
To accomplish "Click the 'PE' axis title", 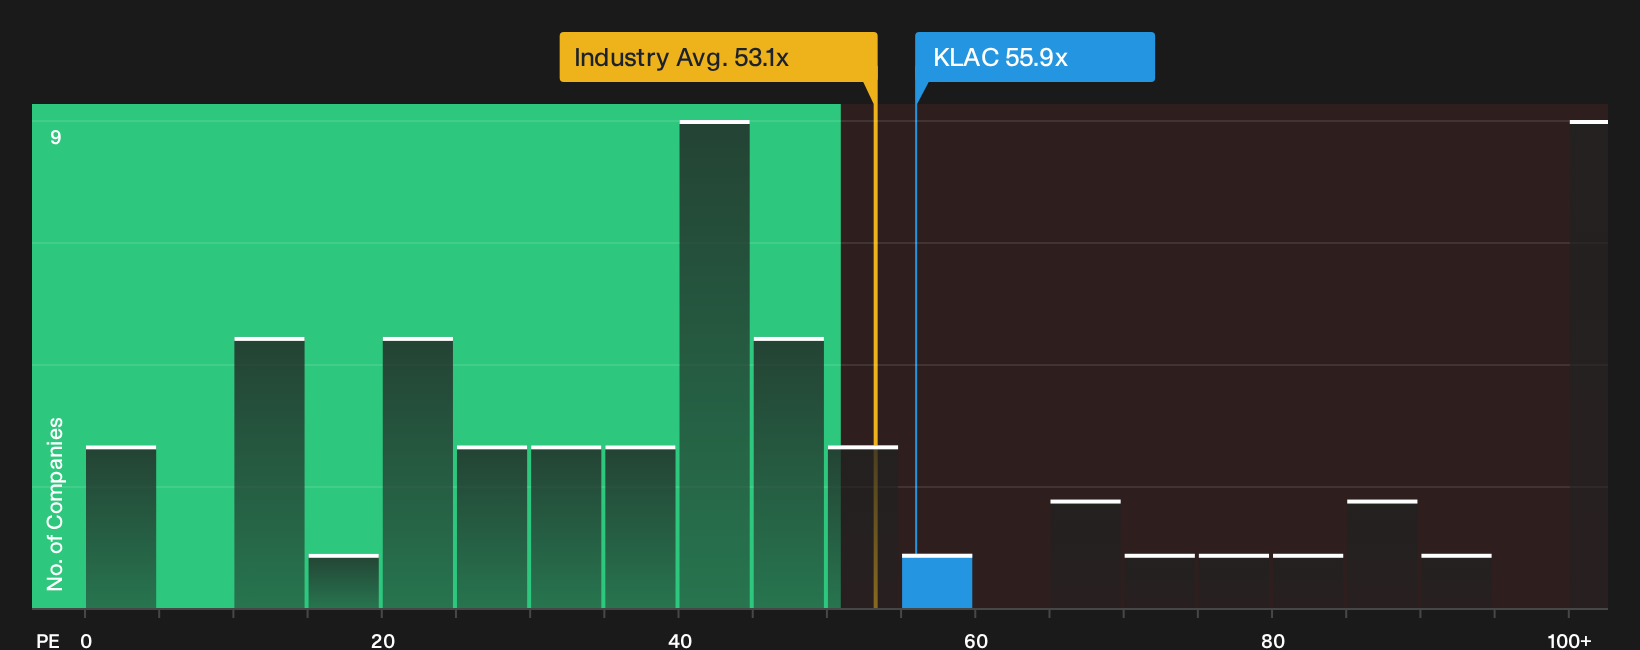I will point(48,641).
